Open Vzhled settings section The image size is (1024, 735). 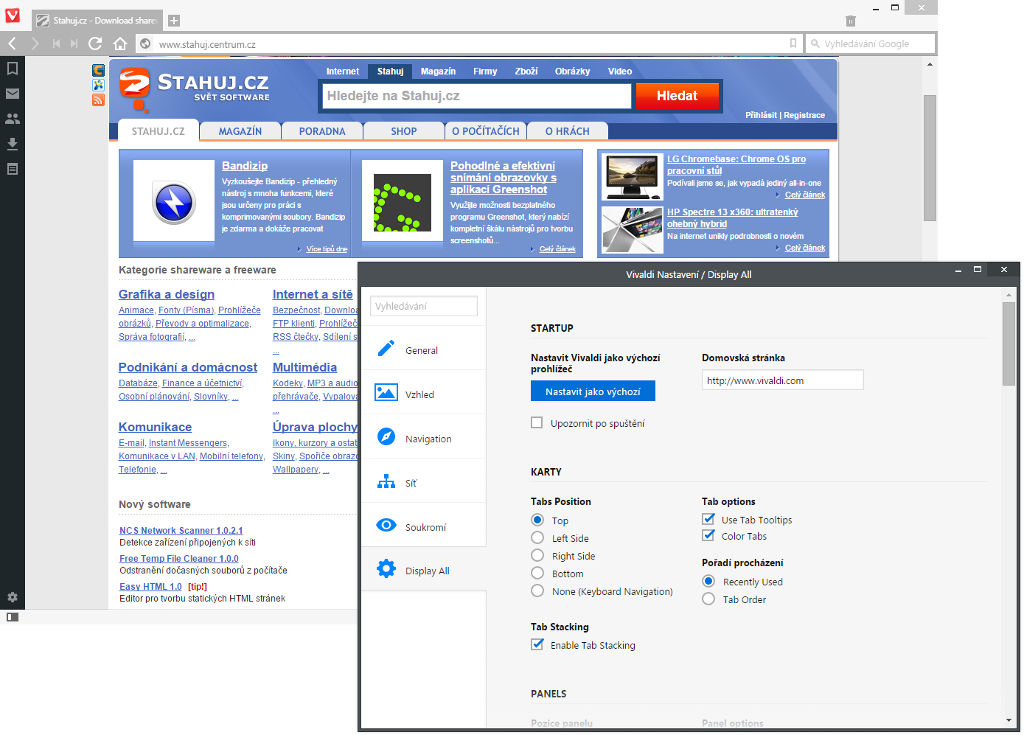coord(423,393)
